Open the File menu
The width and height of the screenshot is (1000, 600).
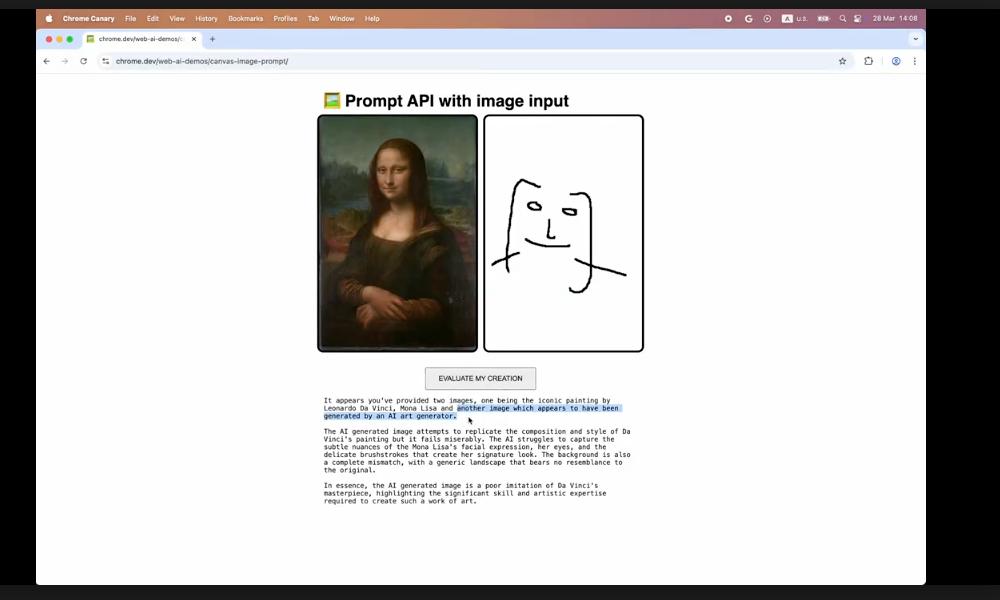click(131, 18)
